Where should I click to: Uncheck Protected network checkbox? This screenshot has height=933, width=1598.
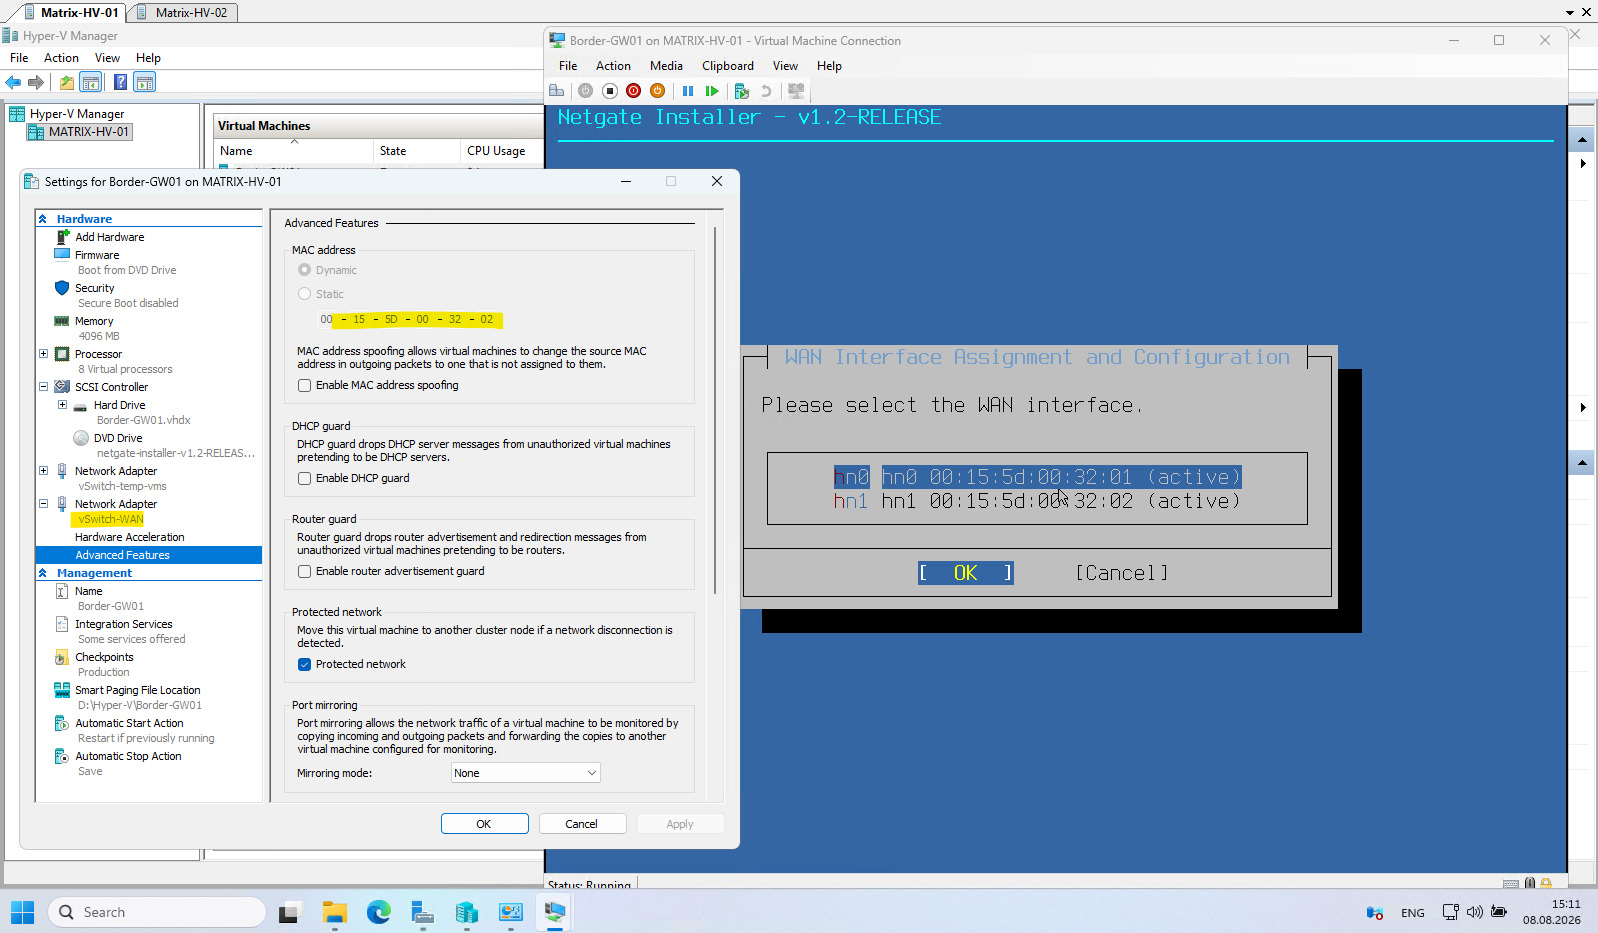tap(304, 664)
